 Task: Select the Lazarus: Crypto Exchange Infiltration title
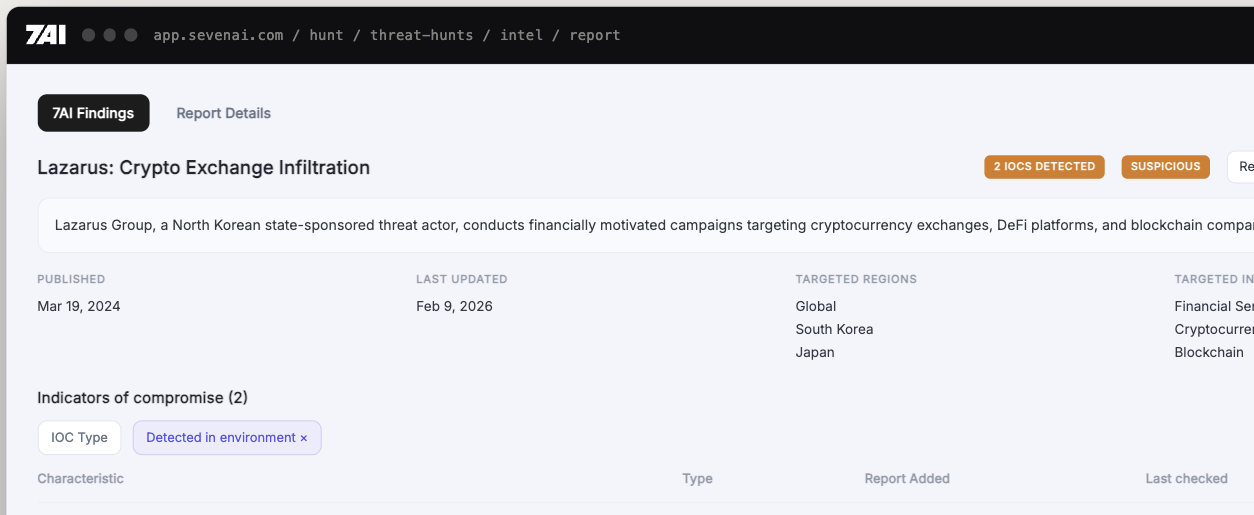(x=203, y=167)
